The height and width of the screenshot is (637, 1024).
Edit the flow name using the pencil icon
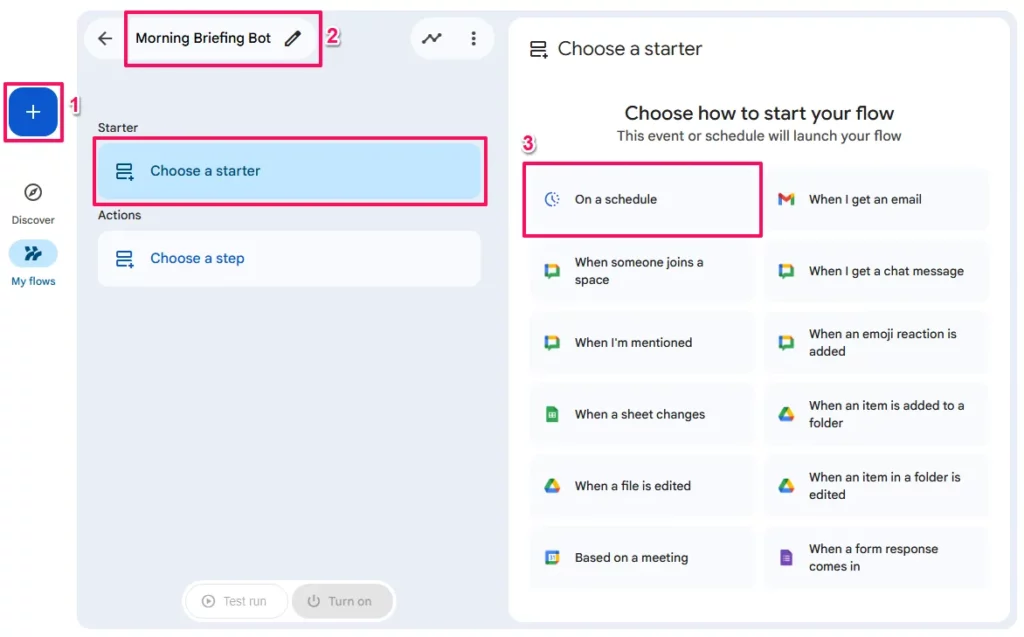click(291, 37)
